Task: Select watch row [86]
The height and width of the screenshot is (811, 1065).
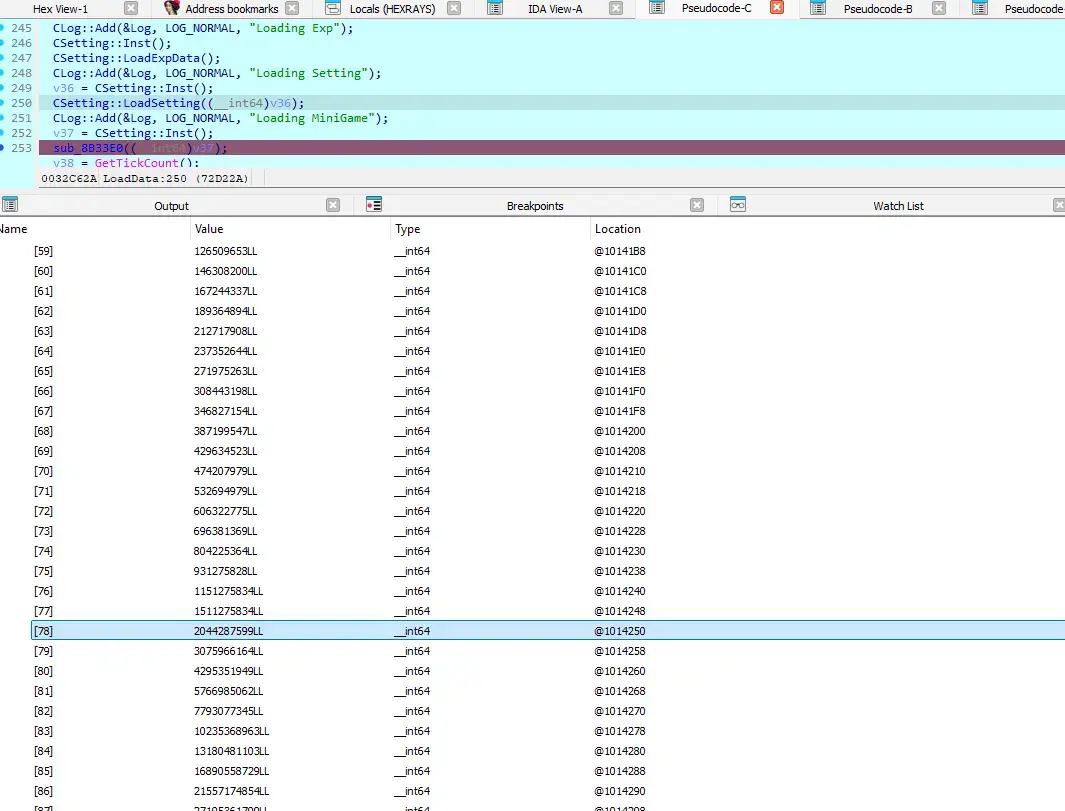Action: pyautogui.click(x=547, y=791)
